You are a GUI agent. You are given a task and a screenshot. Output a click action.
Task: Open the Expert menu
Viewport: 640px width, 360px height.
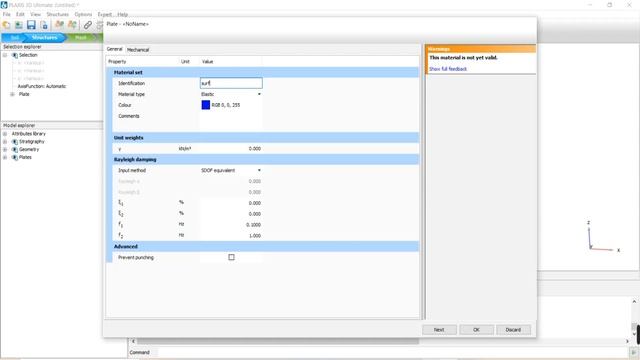105,14
